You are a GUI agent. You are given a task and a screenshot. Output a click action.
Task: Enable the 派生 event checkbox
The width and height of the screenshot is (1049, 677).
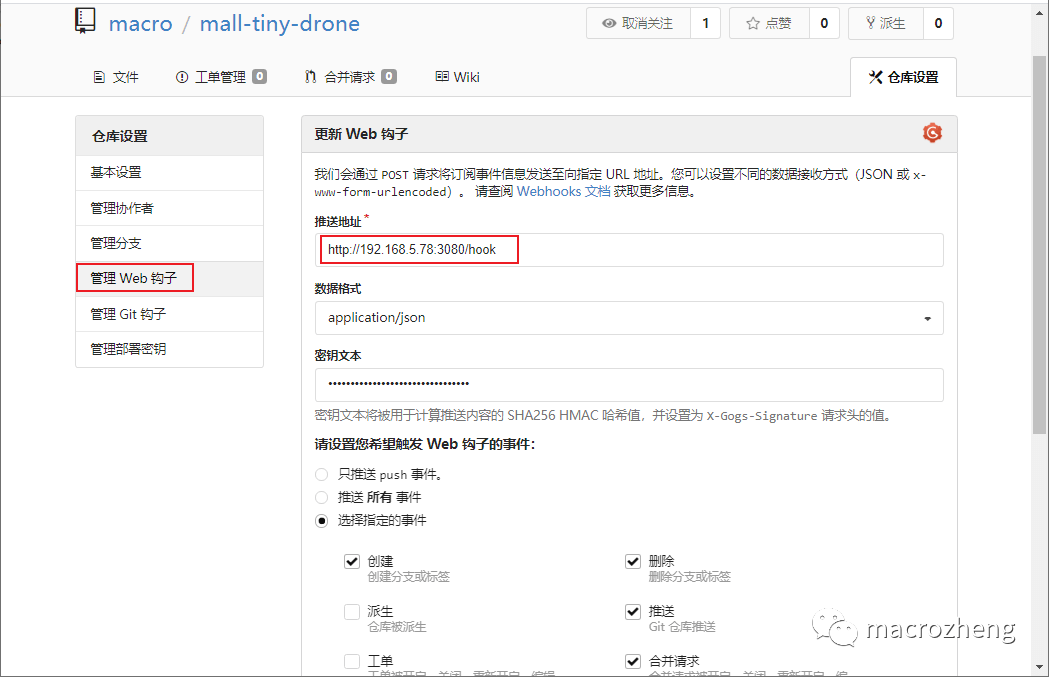[x=352, y=611]
